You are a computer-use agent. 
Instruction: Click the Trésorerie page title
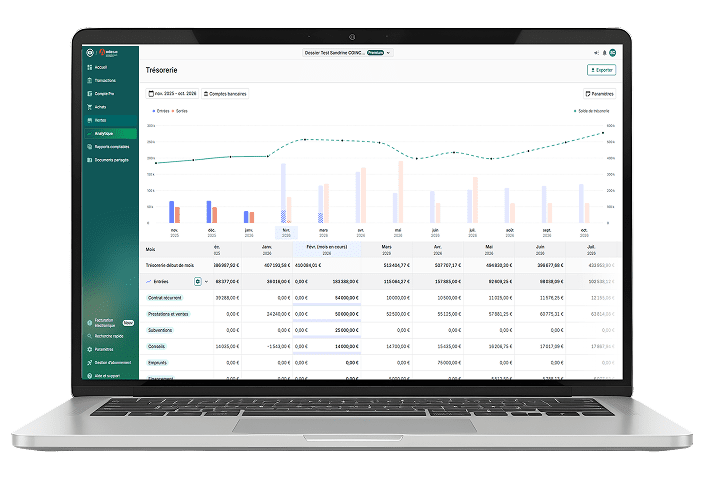pyautogui.click(x=161, y=70)
